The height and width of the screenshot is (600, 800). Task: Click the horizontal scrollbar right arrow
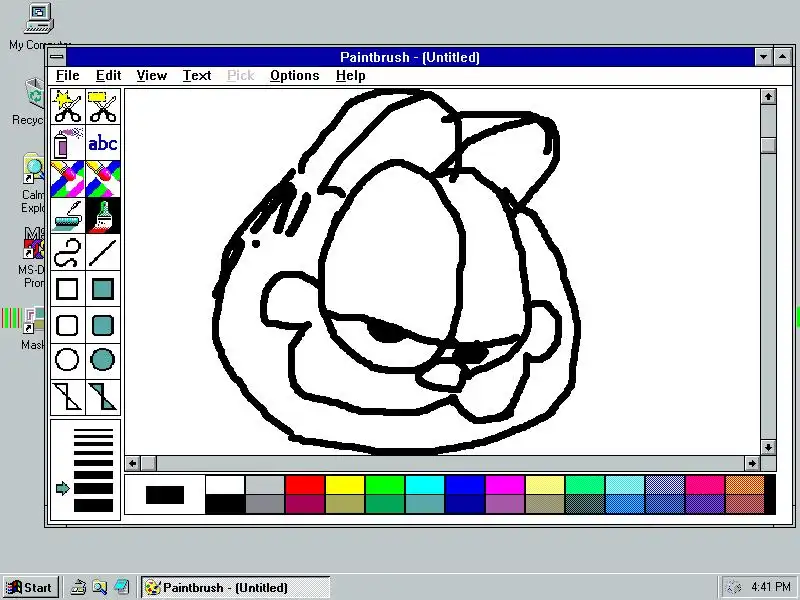[752, 463]
